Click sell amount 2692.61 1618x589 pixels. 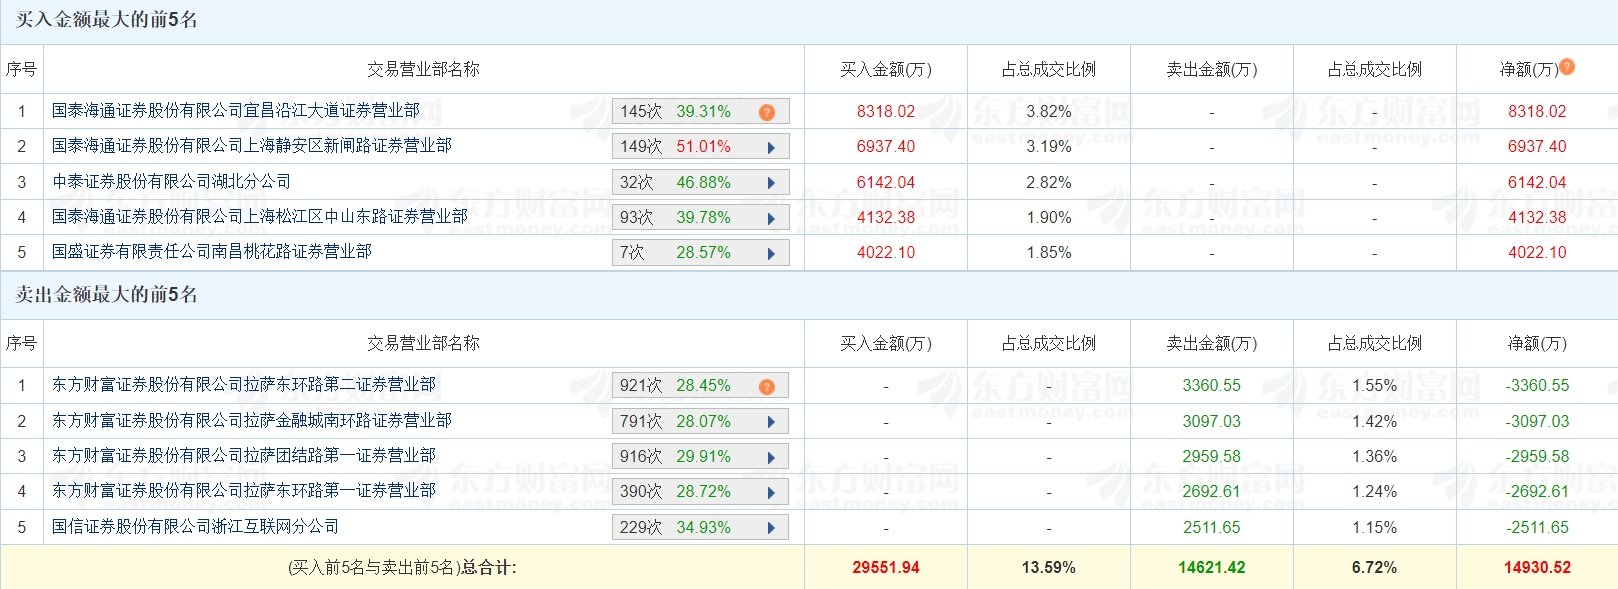pyautogui.click(x=1212, y=492)
